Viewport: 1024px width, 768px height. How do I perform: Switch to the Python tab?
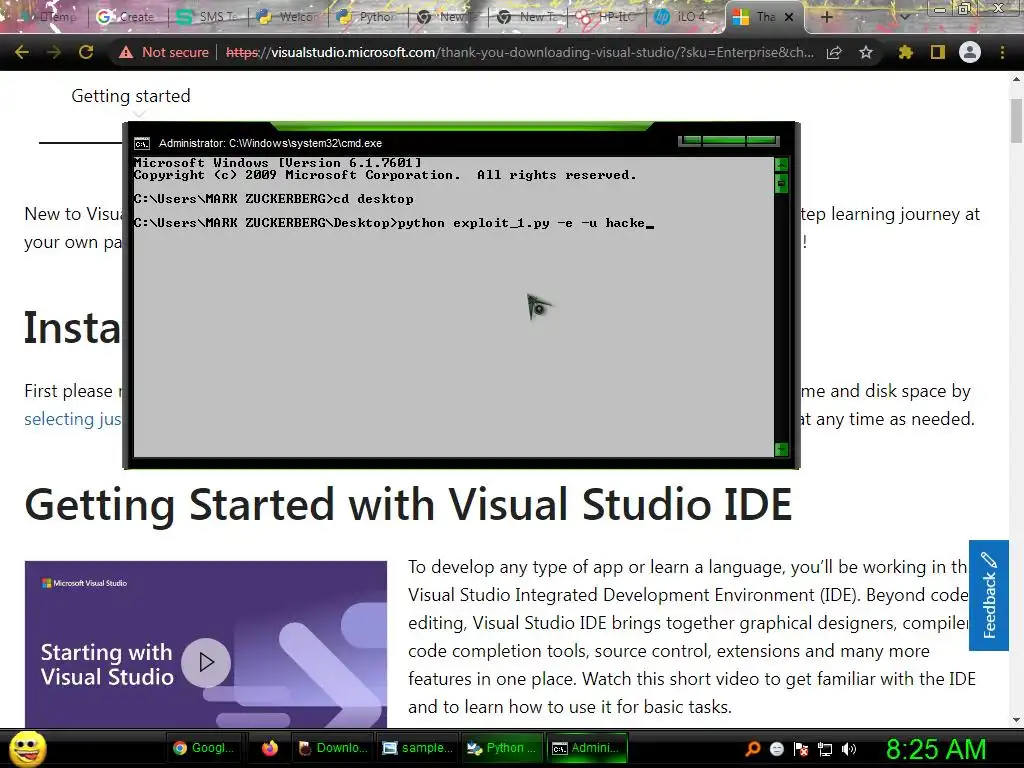[x=368, y=17]
